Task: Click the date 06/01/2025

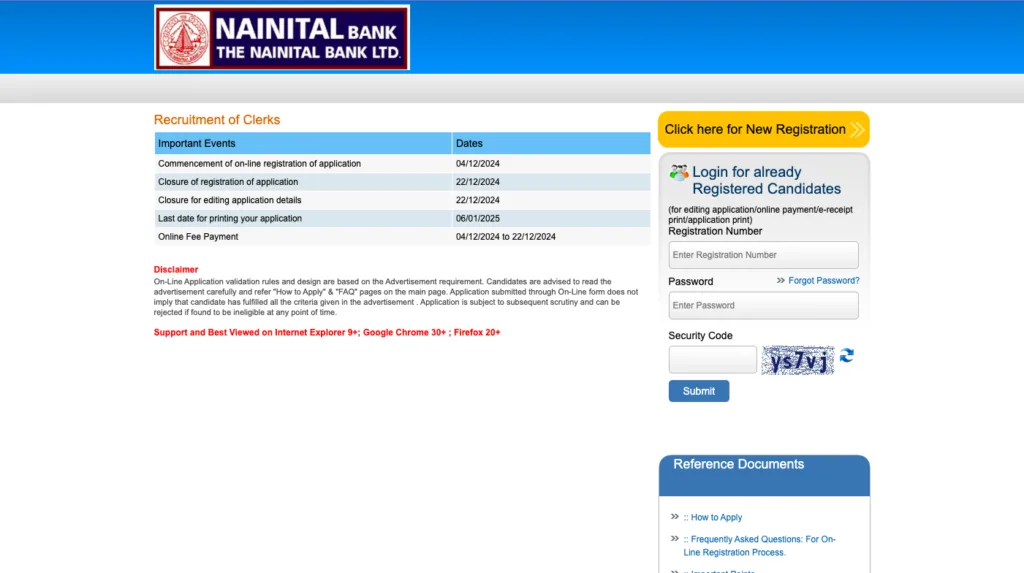Action: tap(477, 218)
